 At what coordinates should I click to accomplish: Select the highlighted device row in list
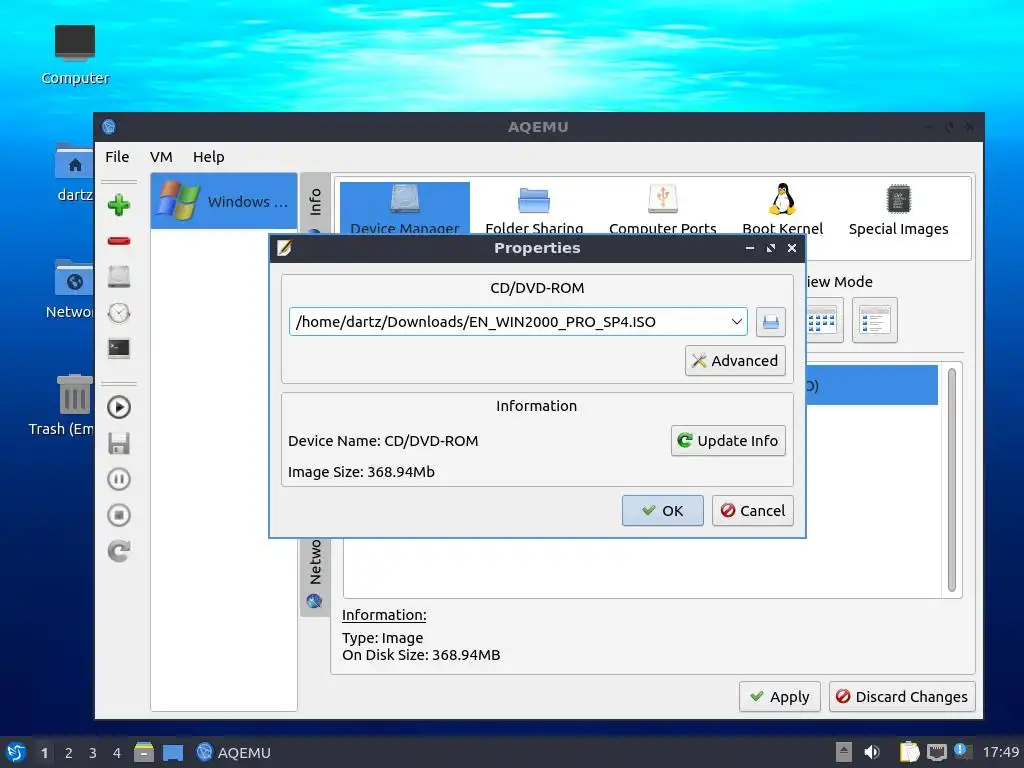point(872,385)
